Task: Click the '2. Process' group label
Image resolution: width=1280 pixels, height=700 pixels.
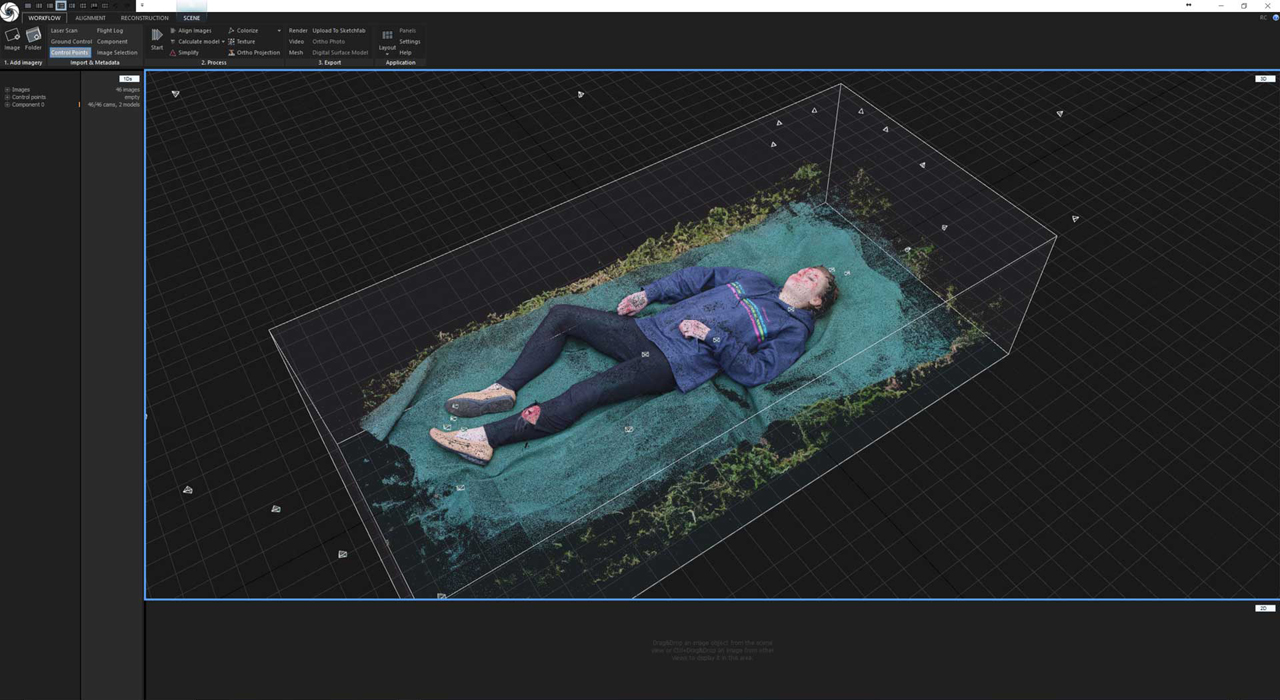Action: pos(214,63)
